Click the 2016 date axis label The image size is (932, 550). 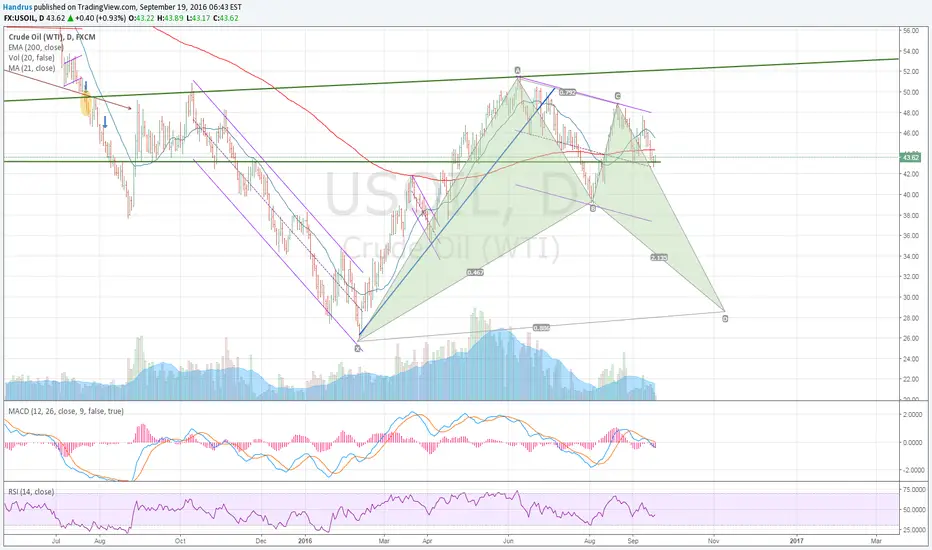(305, 541)
